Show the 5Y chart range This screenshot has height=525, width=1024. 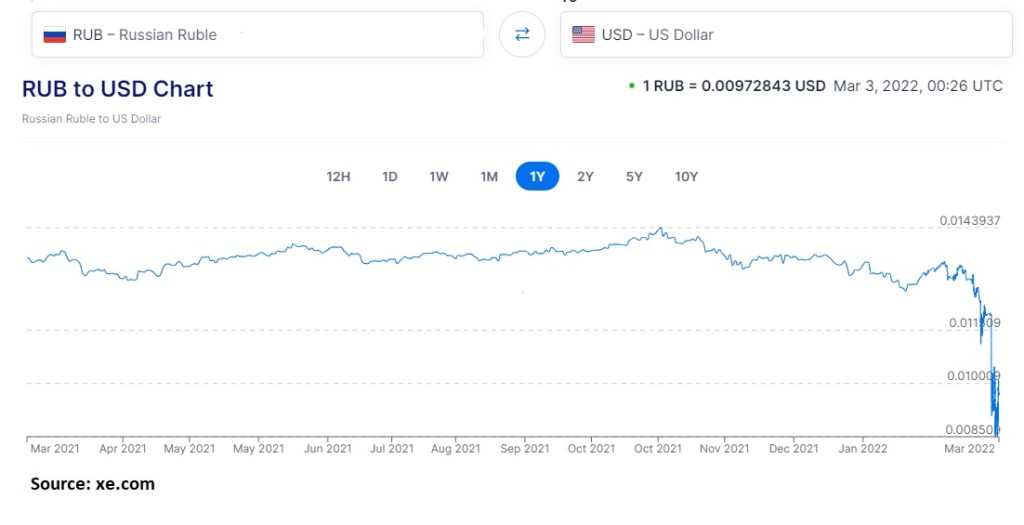click(x=634, y=177)
